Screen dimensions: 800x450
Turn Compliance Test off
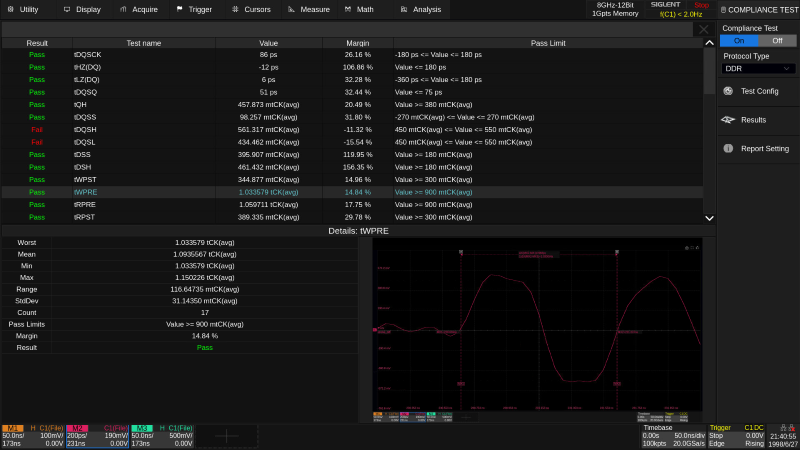coord(777,41)
